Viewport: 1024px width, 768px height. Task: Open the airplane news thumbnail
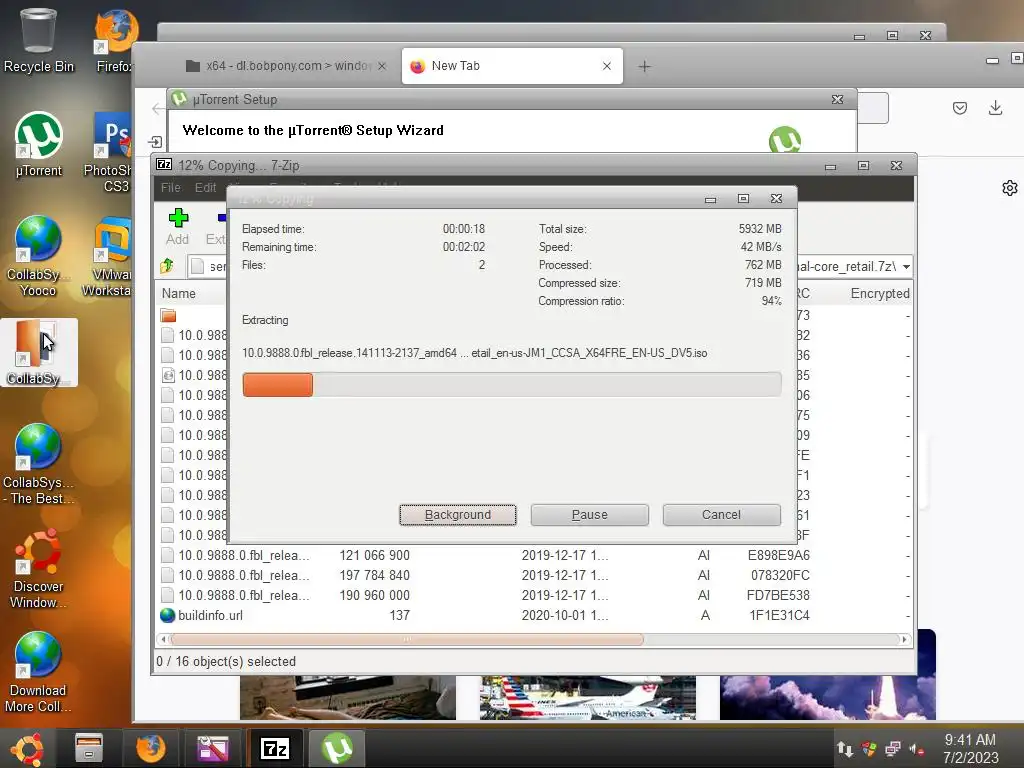pyautogui.click(x=588, y=697)
